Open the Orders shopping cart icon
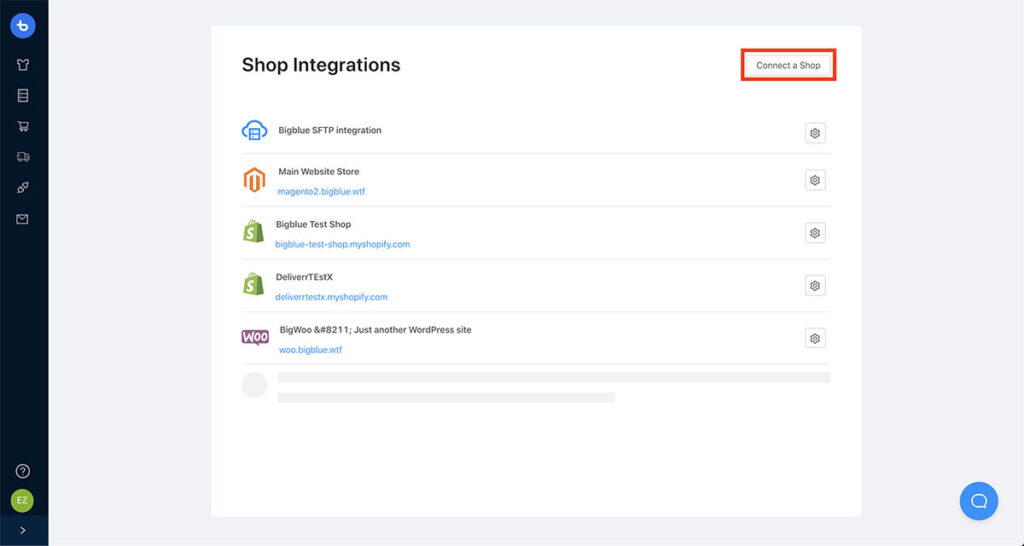This screenshot has width=1024, height=546. (23, 126)
